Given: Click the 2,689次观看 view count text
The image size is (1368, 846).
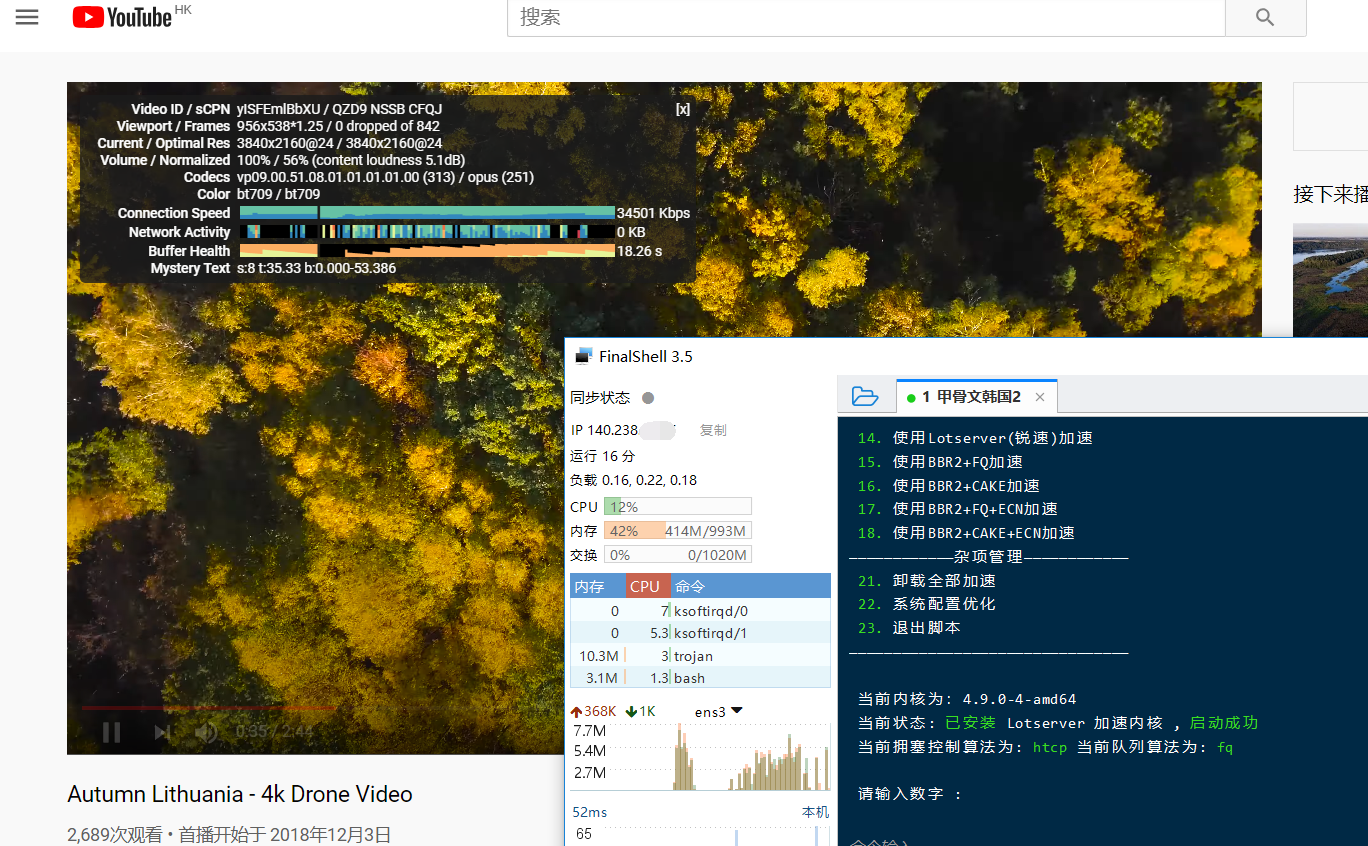Looking at the screenshot, I should (x=114, y=835).
